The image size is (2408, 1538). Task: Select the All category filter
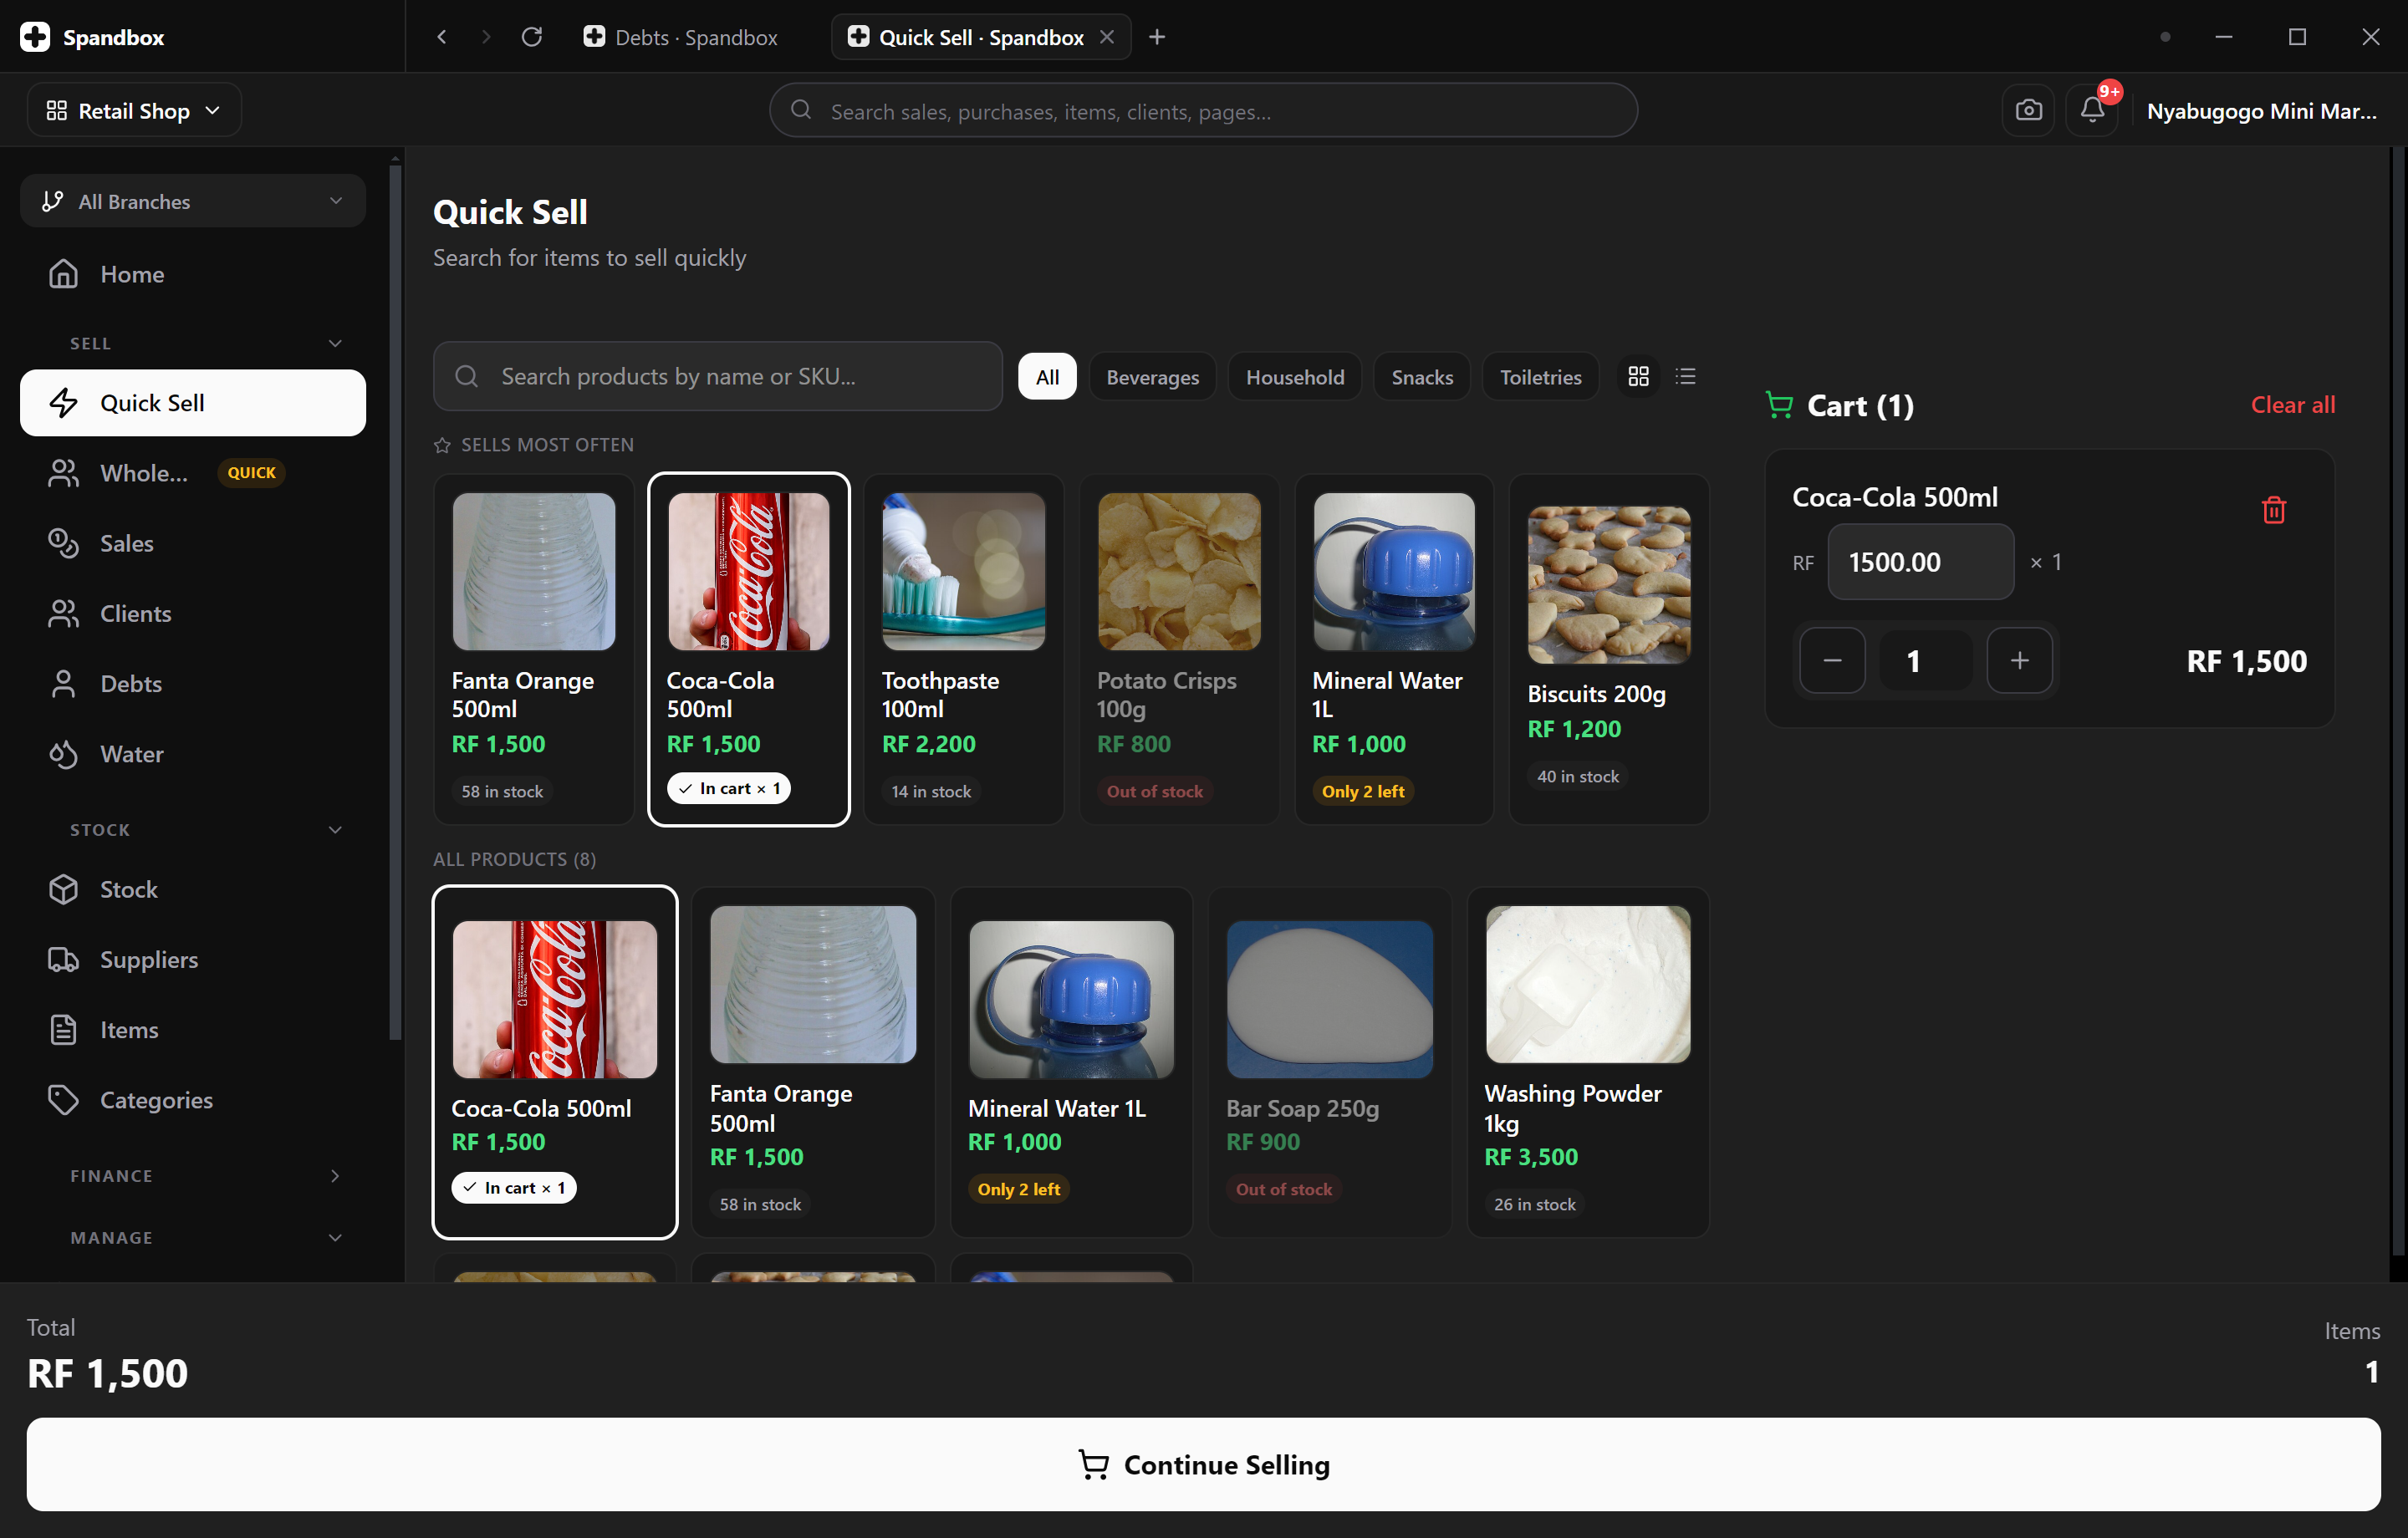pyautogui.click(x=1047, y=377)
